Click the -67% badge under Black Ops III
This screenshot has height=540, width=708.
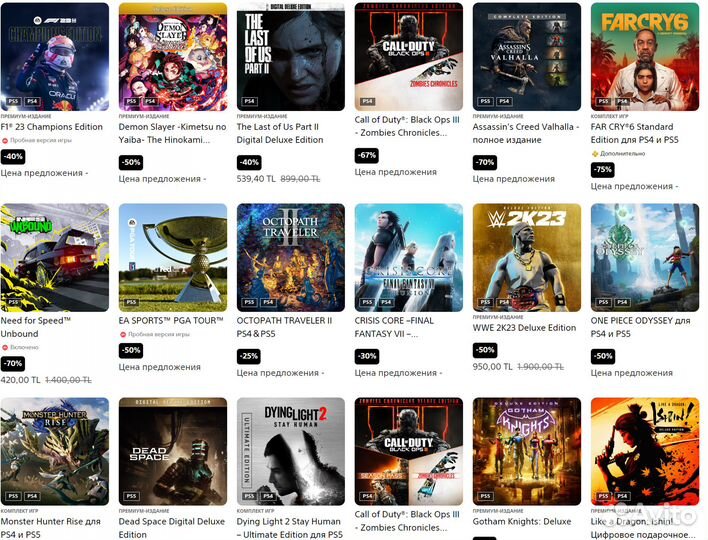367,155
